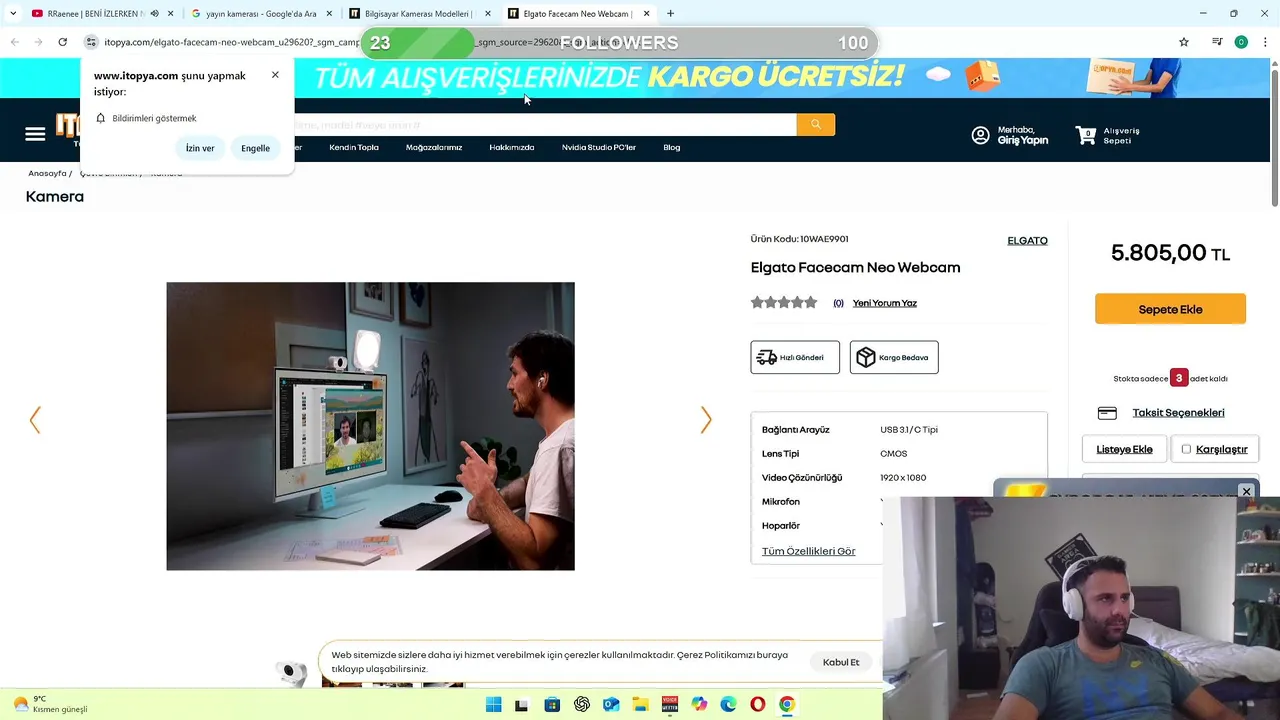
Task: Open Opera browser from the taskbar
Action: [x=758, y=705]
